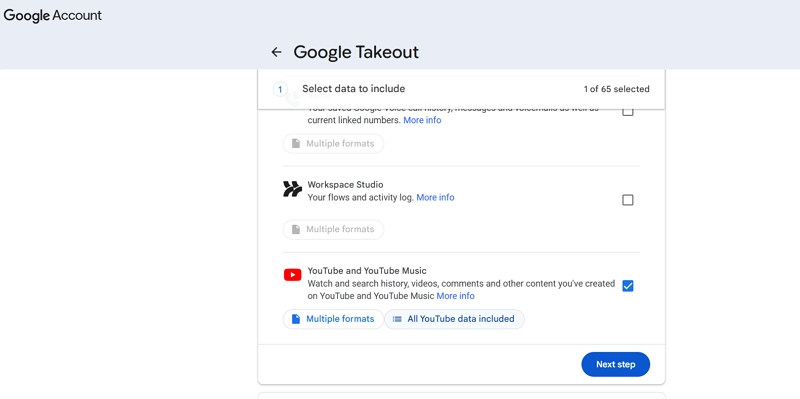Click the YouTube red play icon
Viewport: 800px width, 399px height.
pos(292,276)
